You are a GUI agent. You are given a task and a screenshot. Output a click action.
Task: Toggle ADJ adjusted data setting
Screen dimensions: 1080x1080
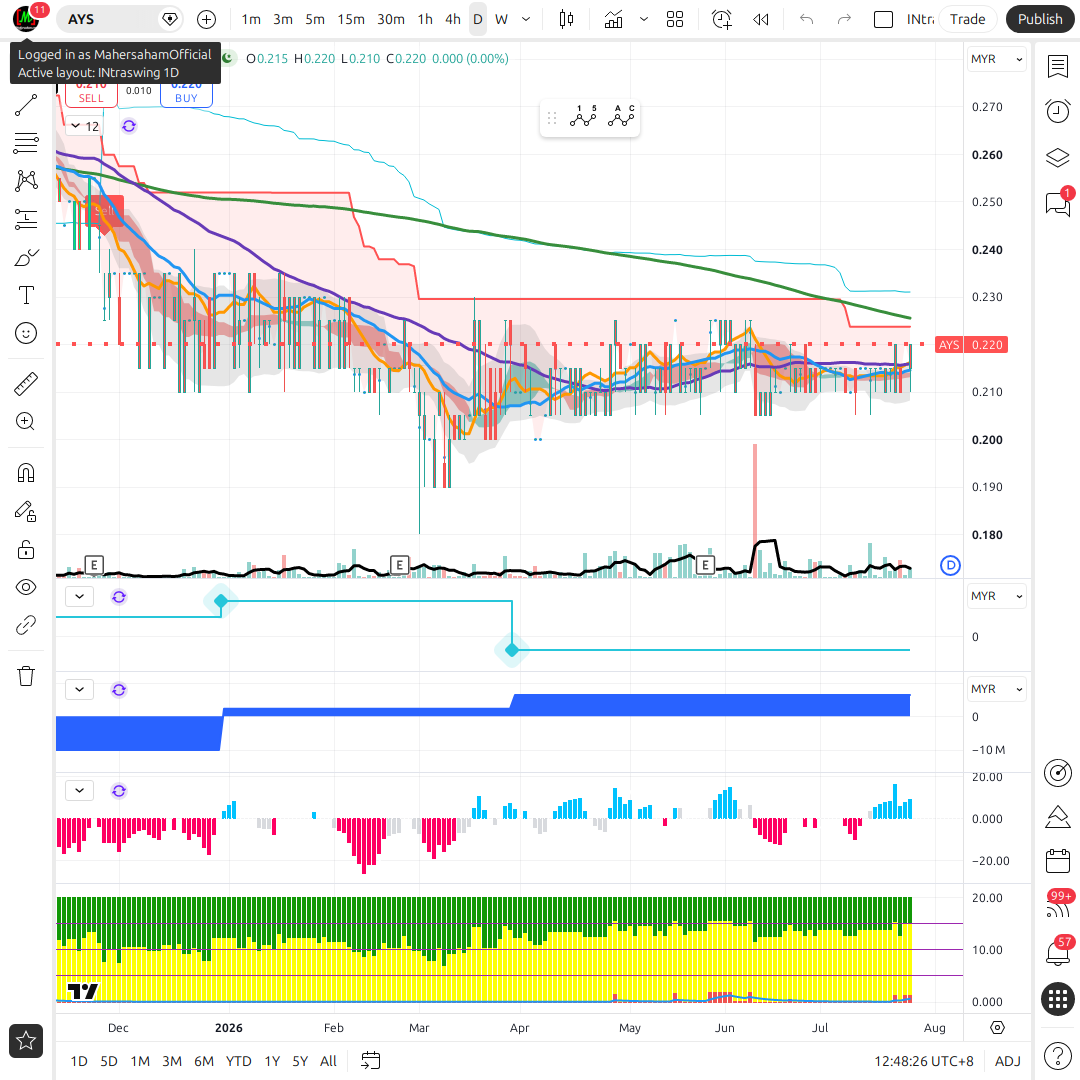coord(1008,1061)
